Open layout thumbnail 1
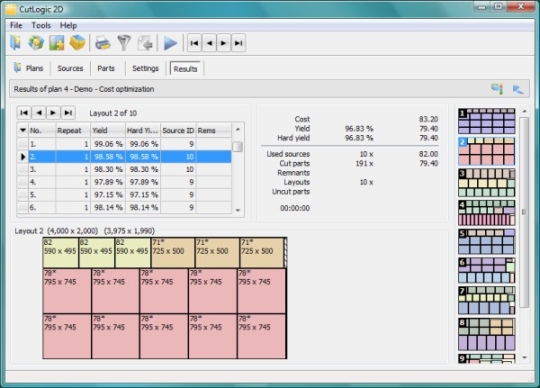The height and width of the screenshot is (388, 540). [x=487, y=121]
